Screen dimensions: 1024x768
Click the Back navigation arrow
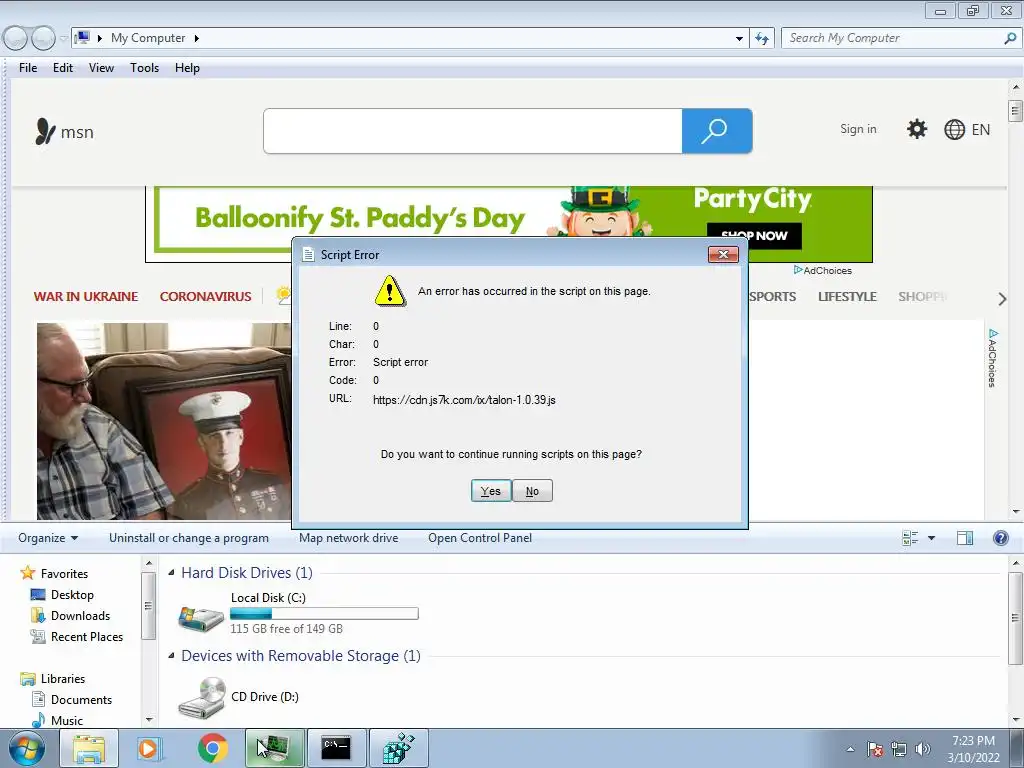tap(15, 38)
